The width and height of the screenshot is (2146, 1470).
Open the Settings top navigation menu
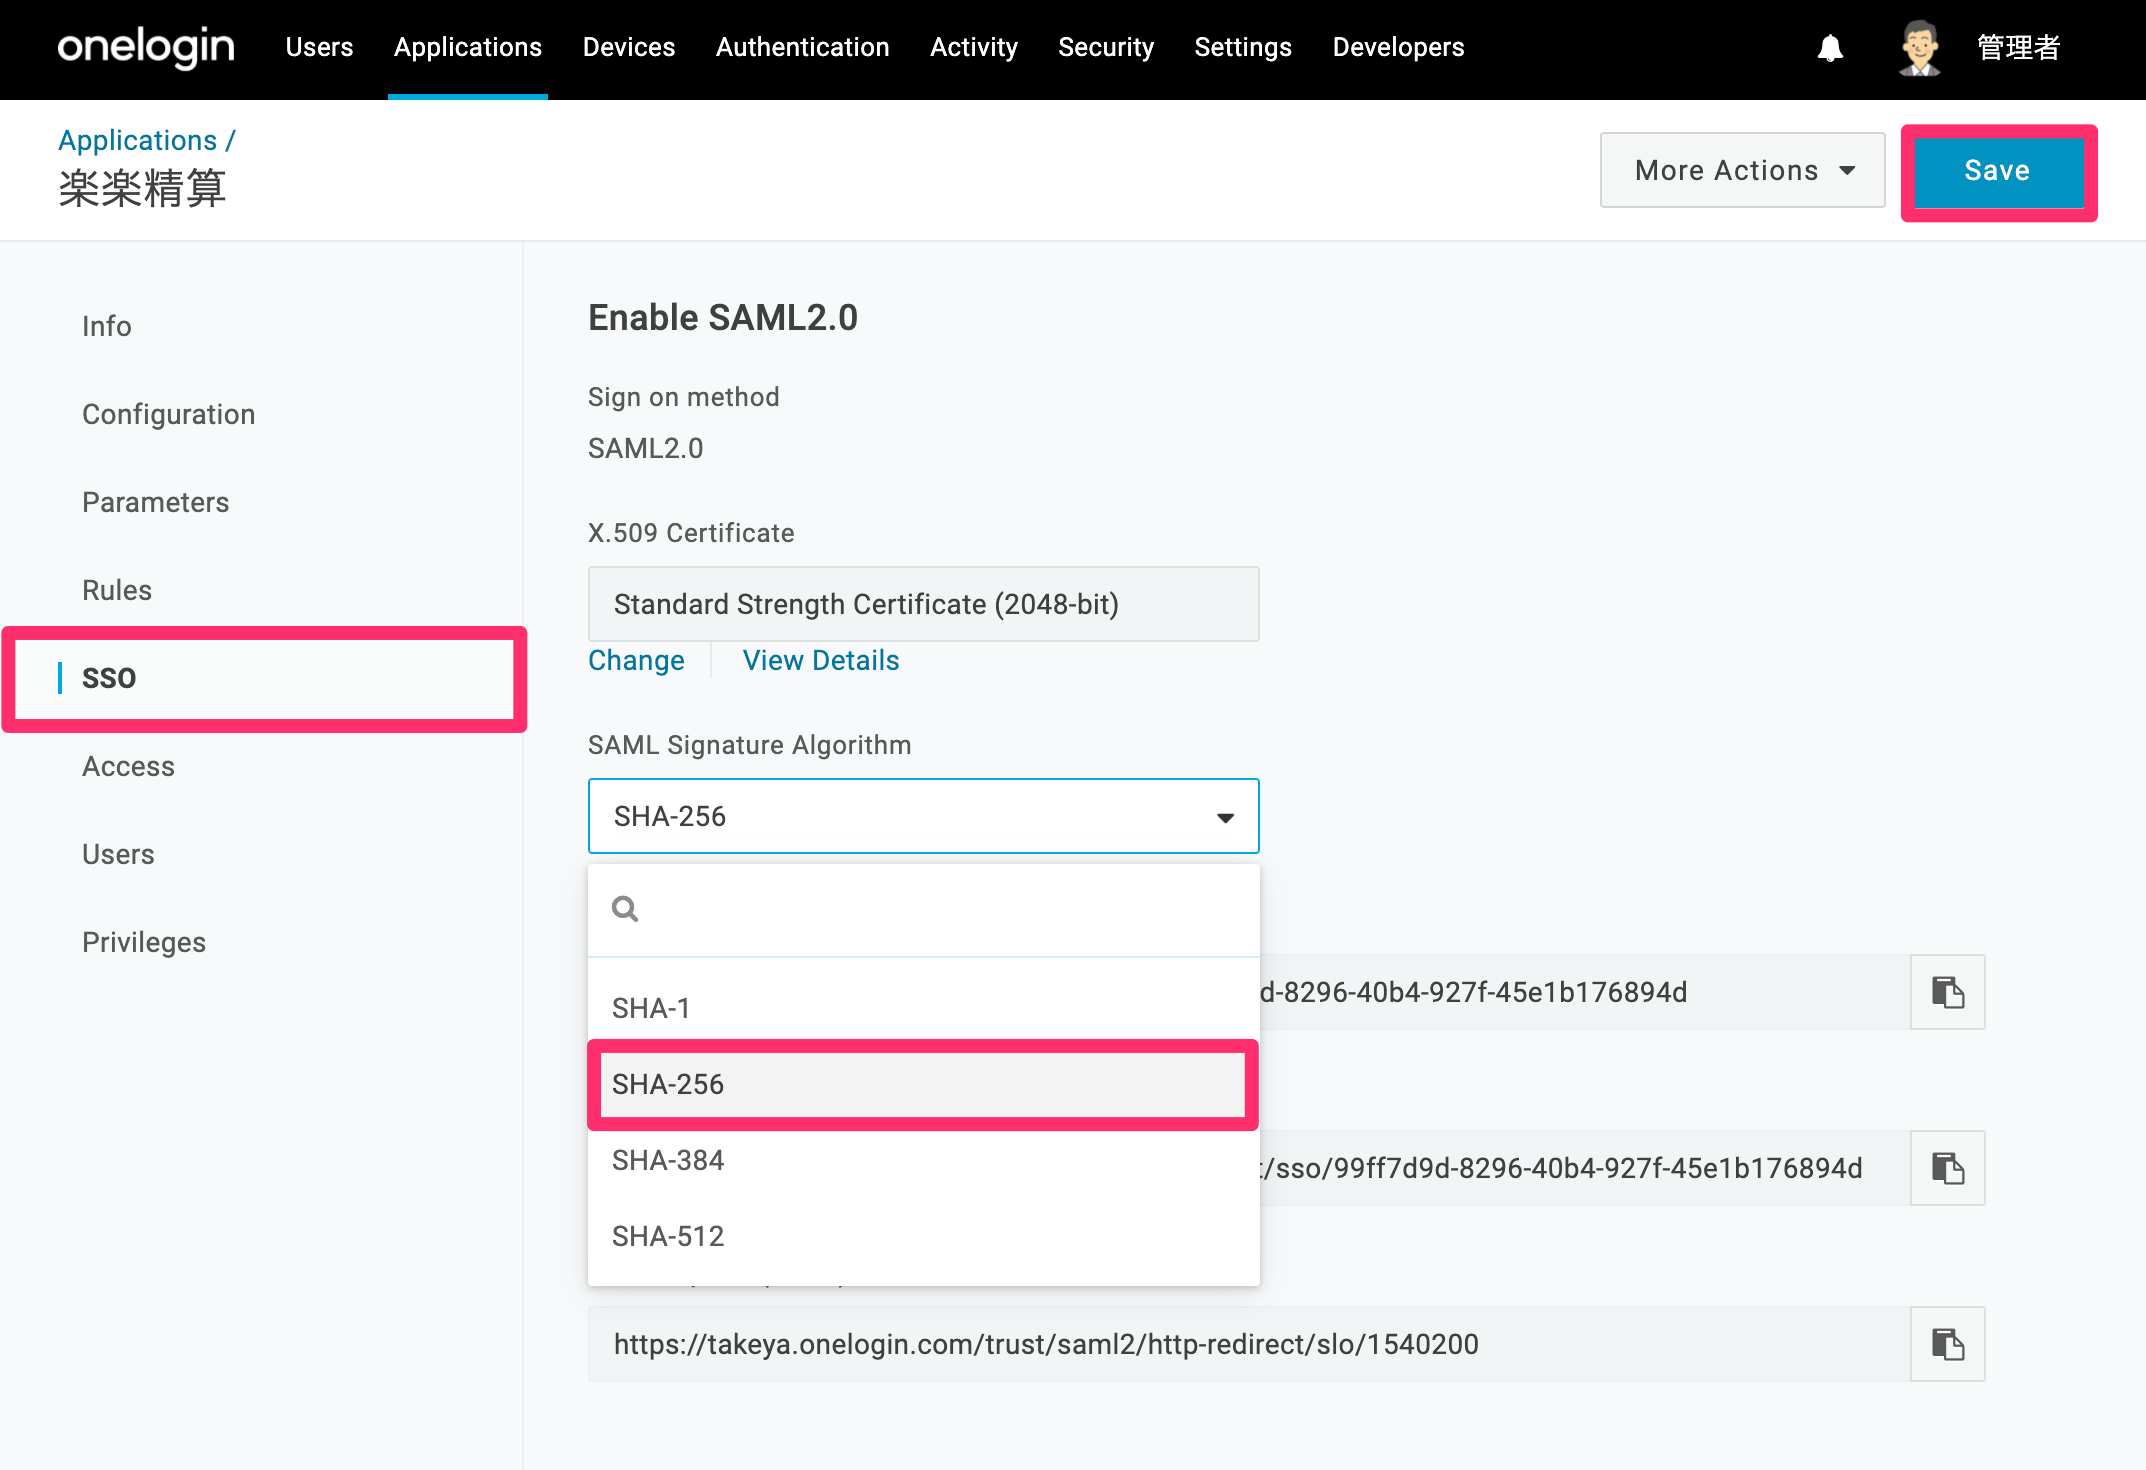[x=1243, y=47]
